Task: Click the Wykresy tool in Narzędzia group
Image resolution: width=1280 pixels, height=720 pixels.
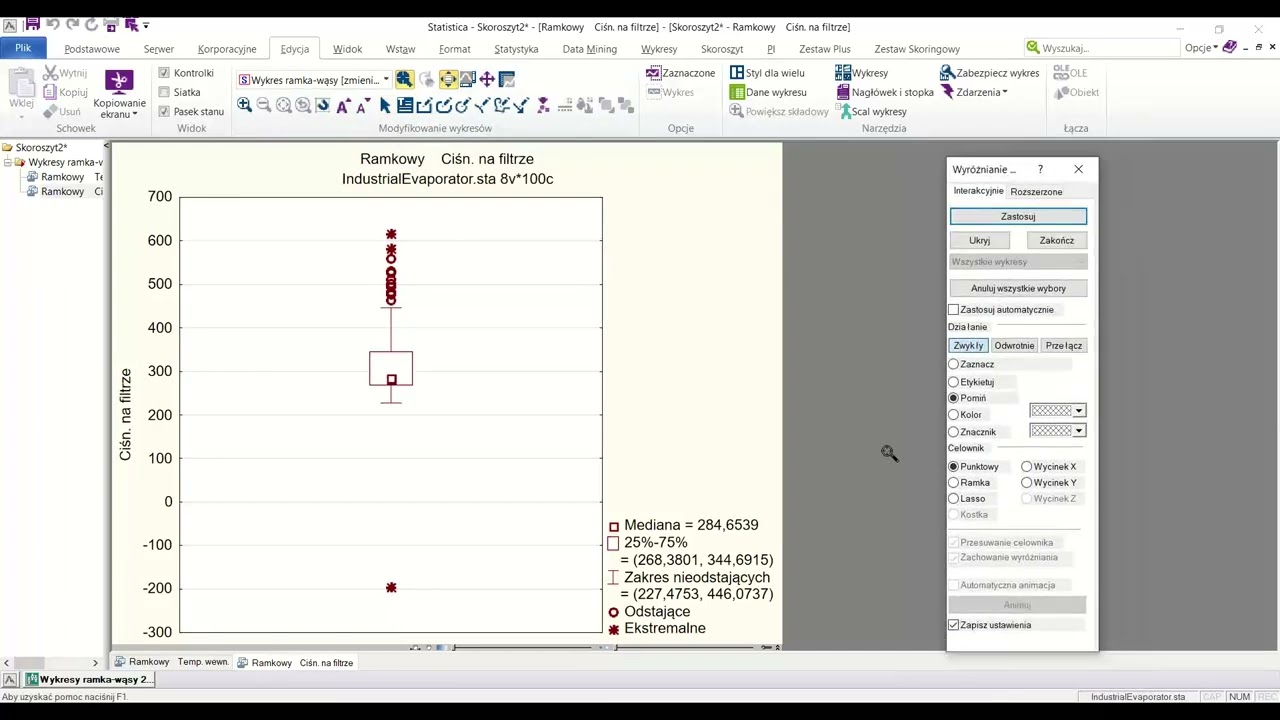Action: (x=862, y=73)
